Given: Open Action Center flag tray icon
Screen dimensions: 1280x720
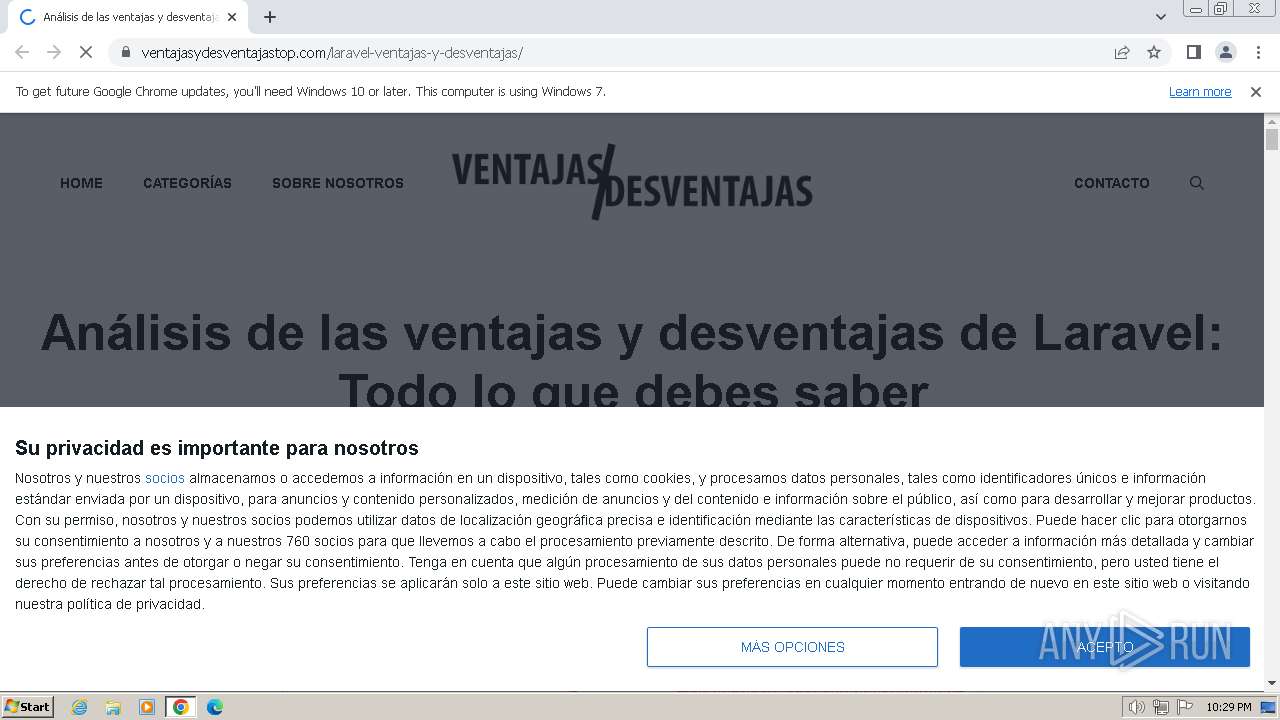Looking at the screenshot, I should tap(1184, 707).
